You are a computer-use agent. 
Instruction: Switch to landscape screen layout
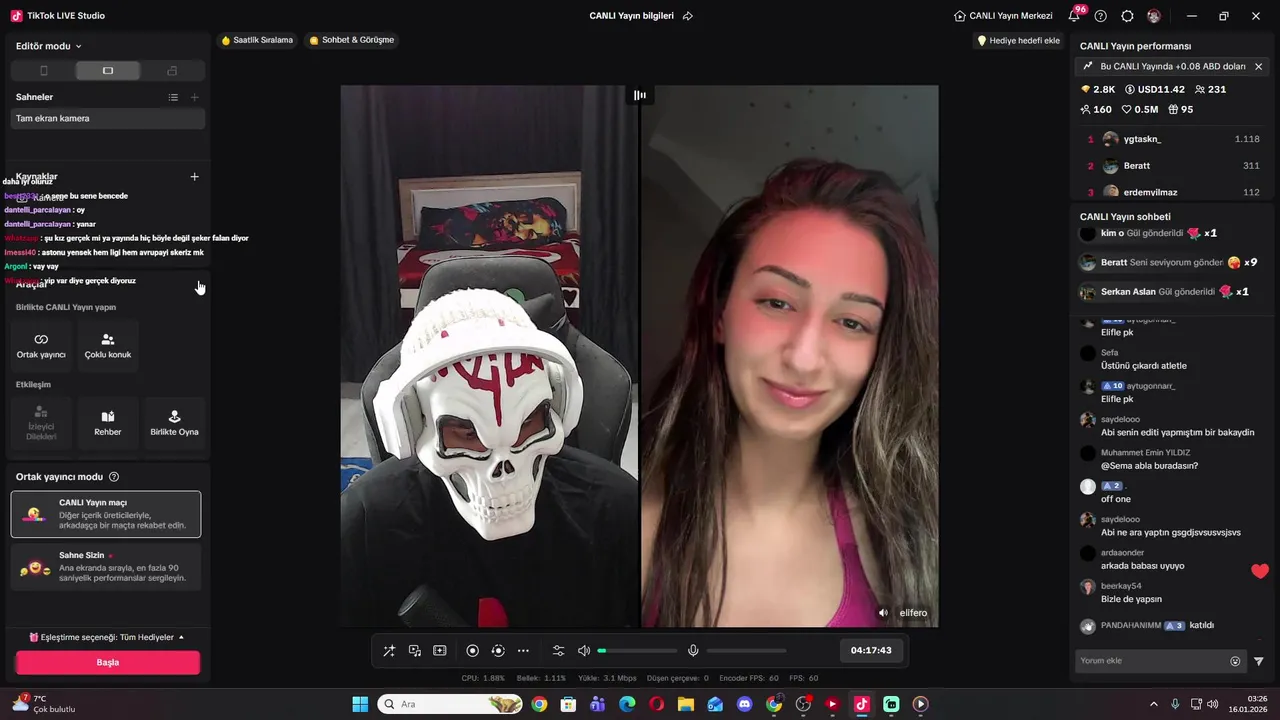[x=108, y=71]
